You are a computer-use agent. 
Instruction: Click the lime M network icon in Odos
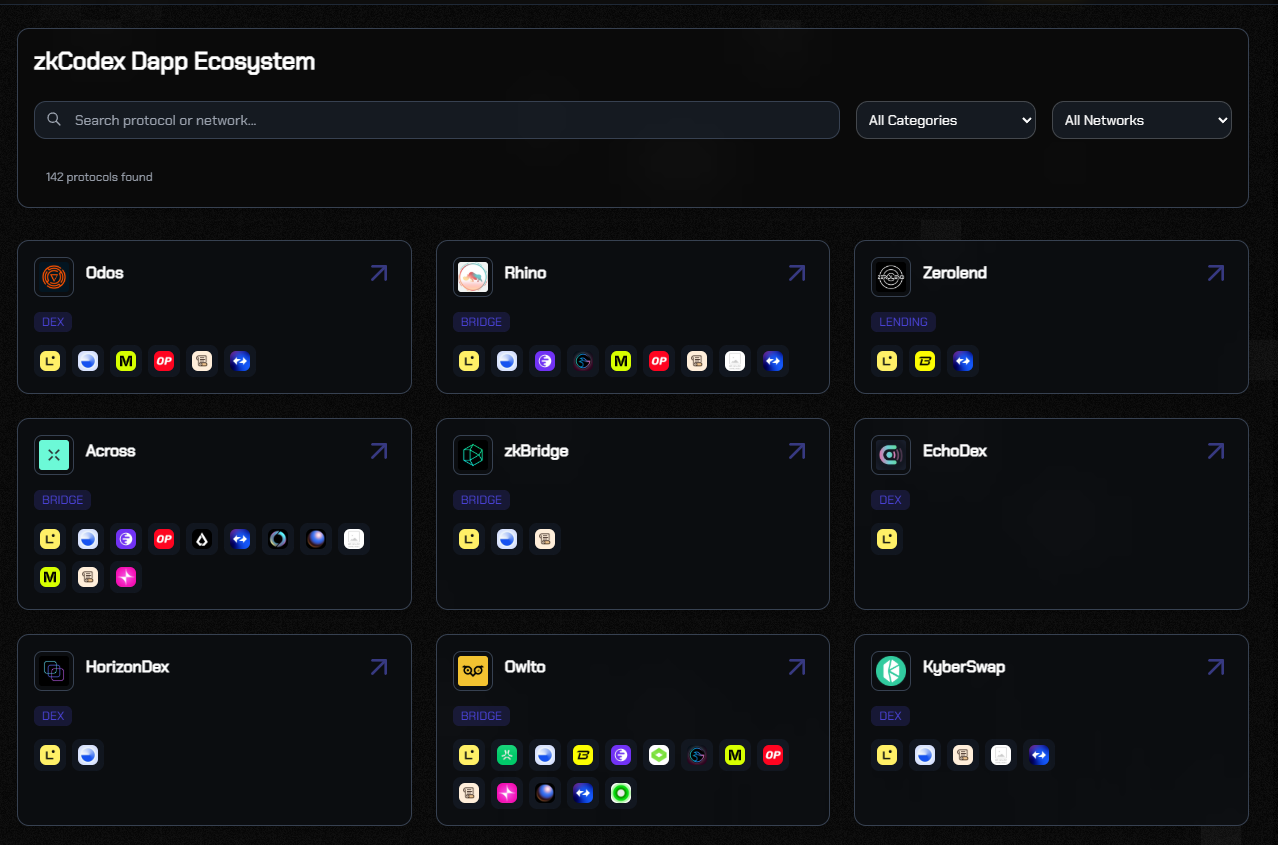pos(126,361)
